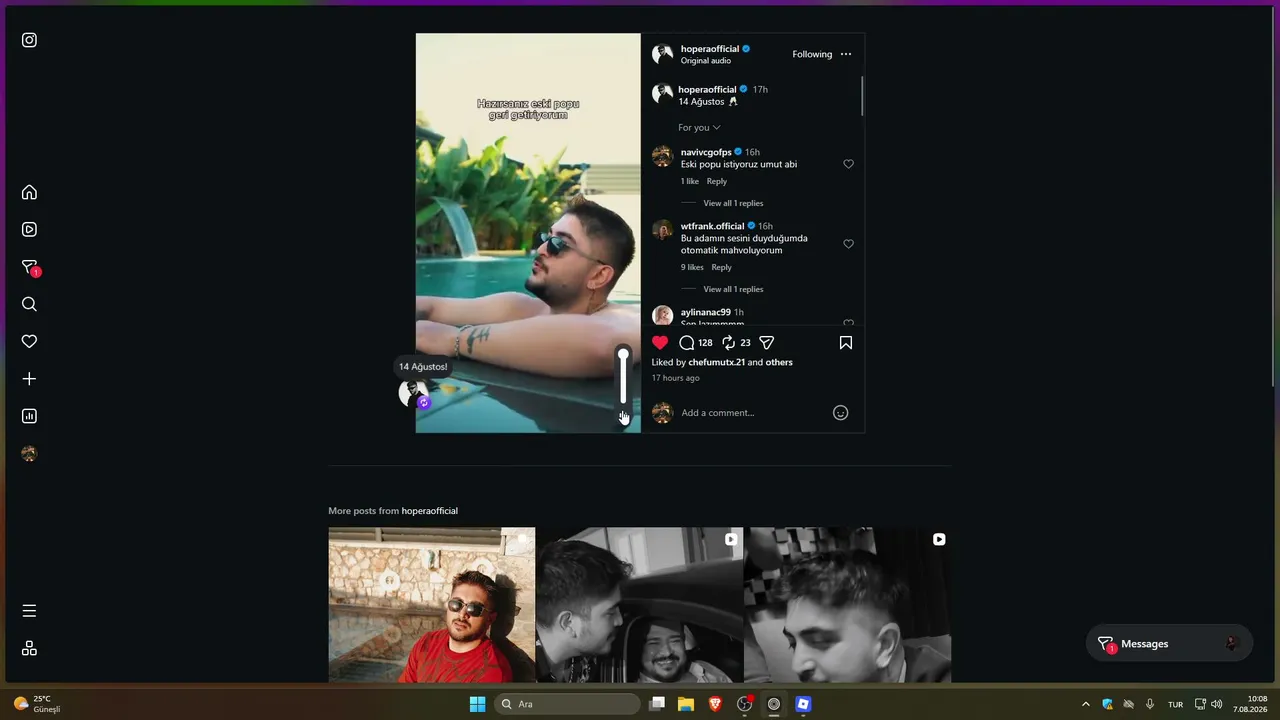Image resolution: width=1280 pixels, height=720 pixels.
Task: Click the page's vertical scrollbar
Action: [1273, 196]
